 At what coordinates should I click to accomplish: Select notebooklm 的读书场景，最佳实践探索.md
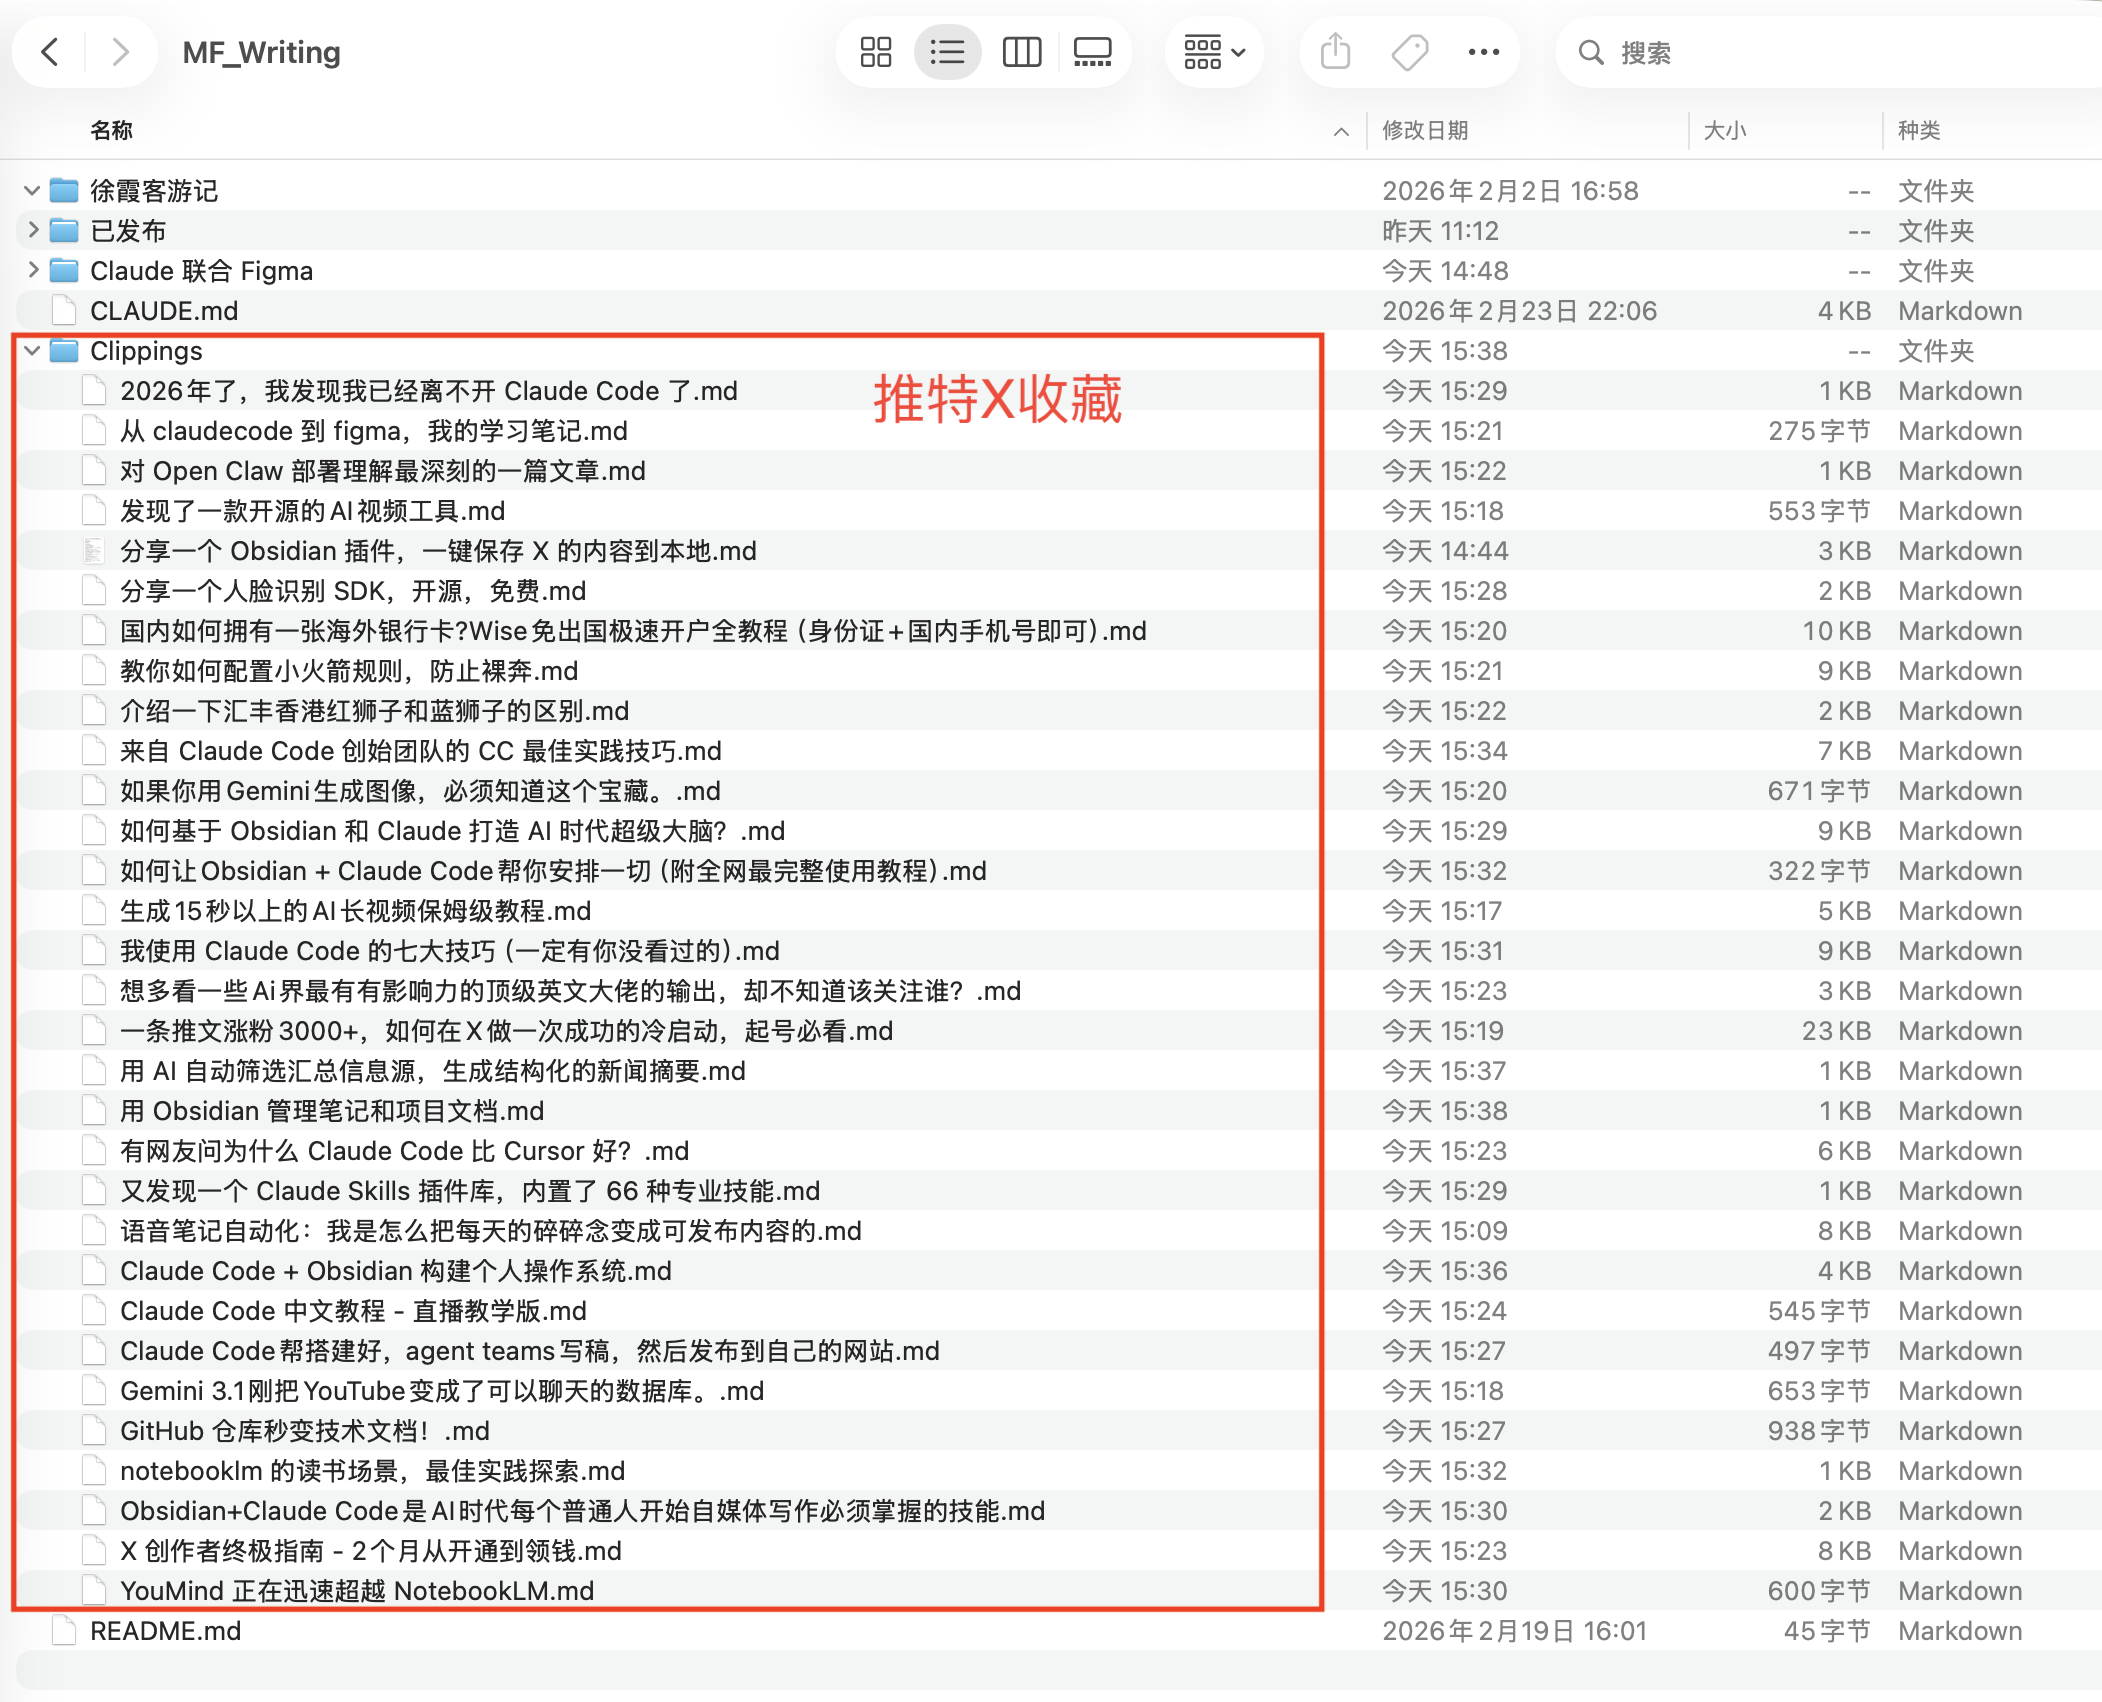pyautogui.click(x=372, y=1470)
